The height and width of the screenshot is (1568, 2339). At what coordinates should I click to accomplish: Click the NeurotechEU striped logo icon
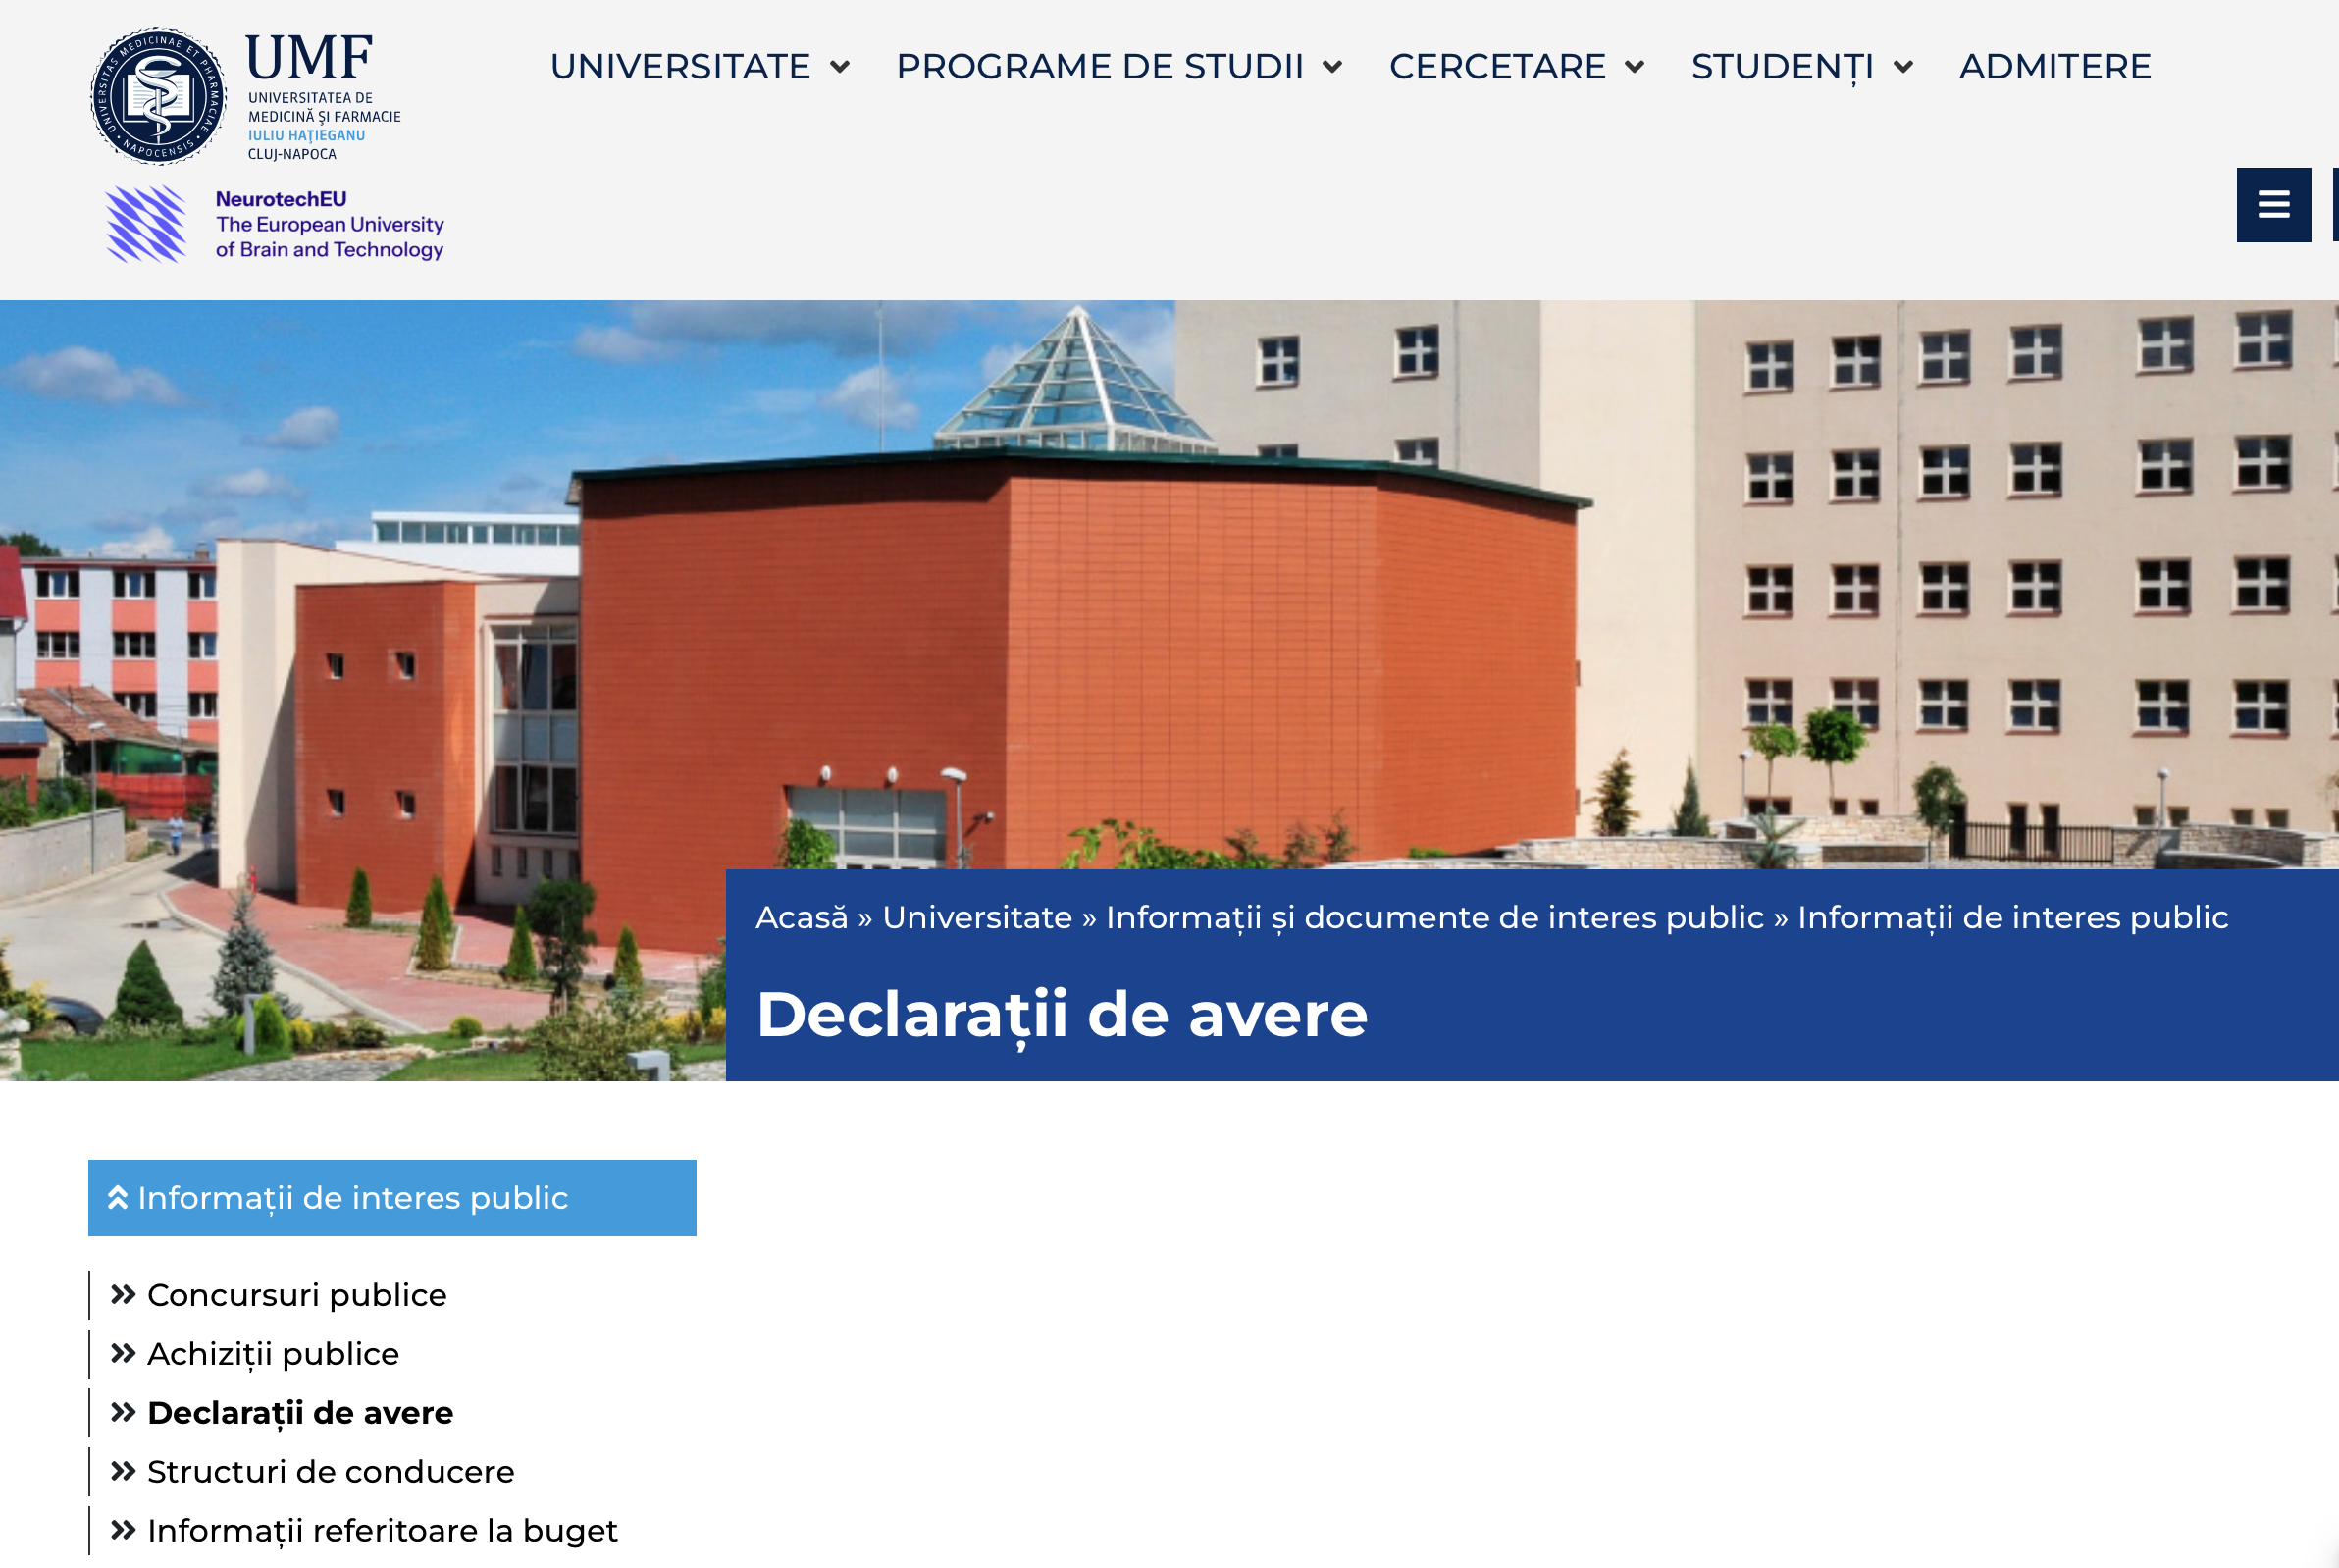point(146,224)
